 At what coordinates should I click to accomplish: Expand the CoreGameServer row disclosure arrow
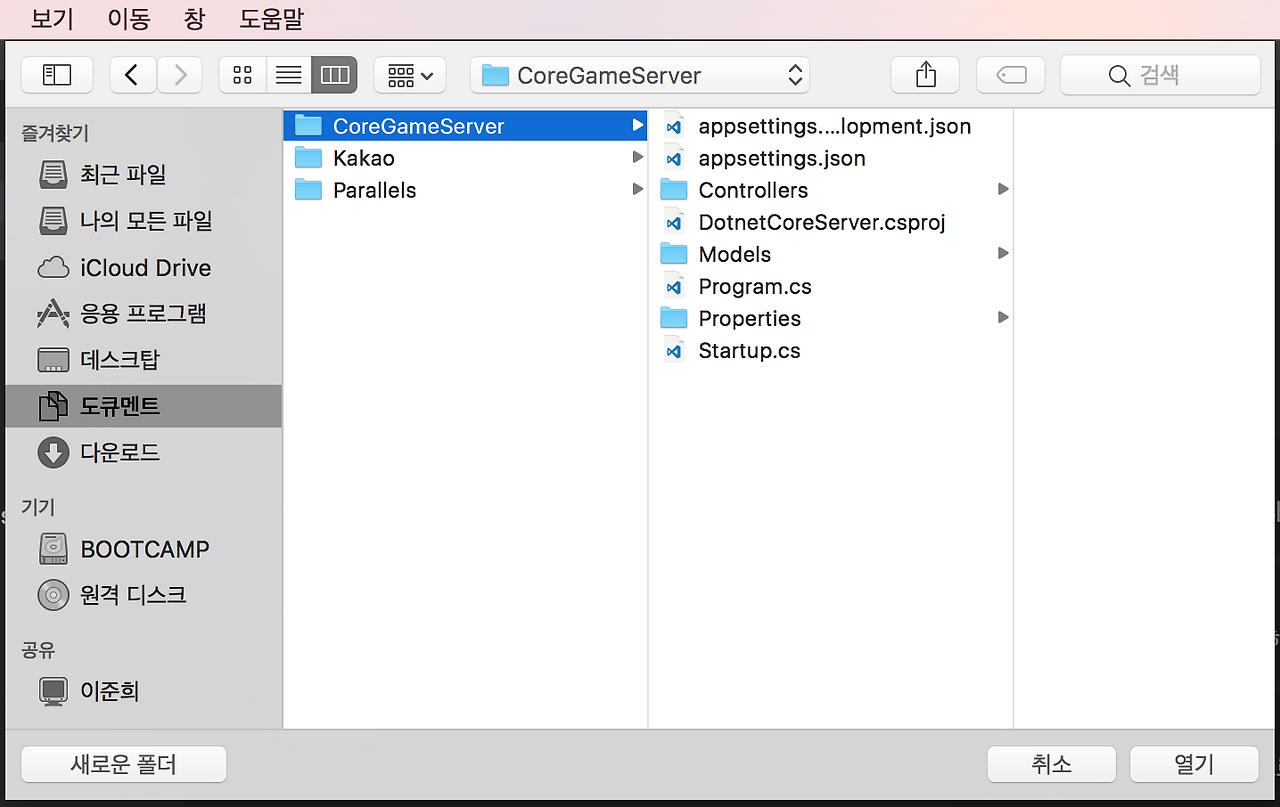637,126
